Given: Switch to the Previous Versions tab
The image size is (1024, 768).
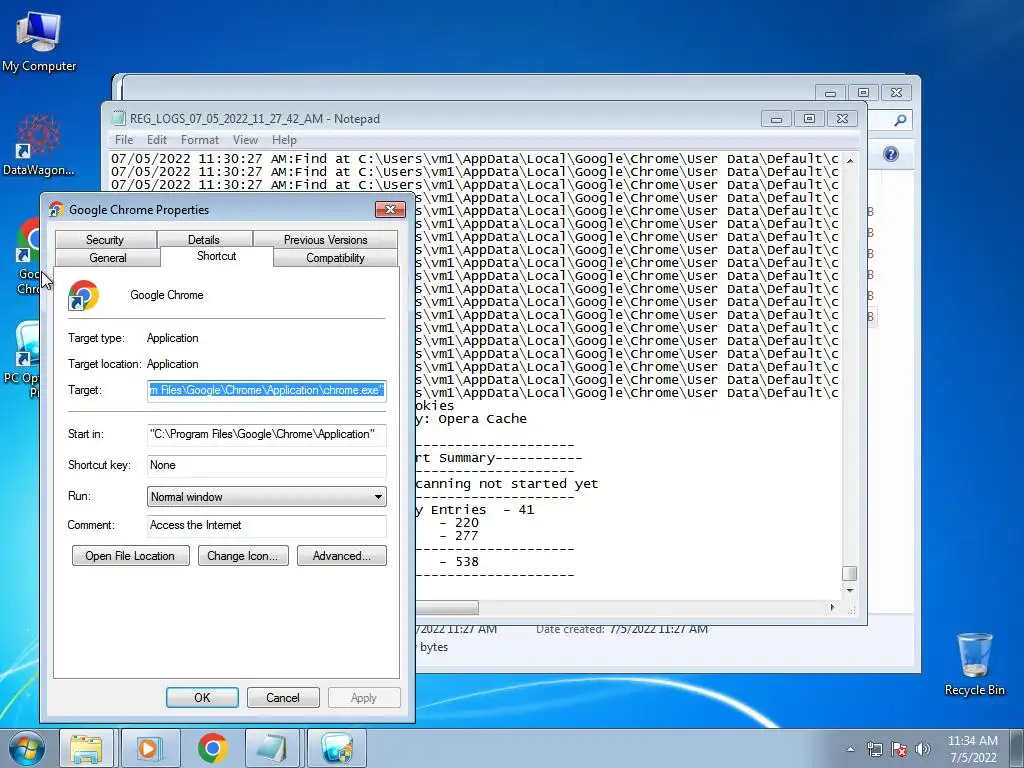Looking at the screenshot, I should [325, 240].
